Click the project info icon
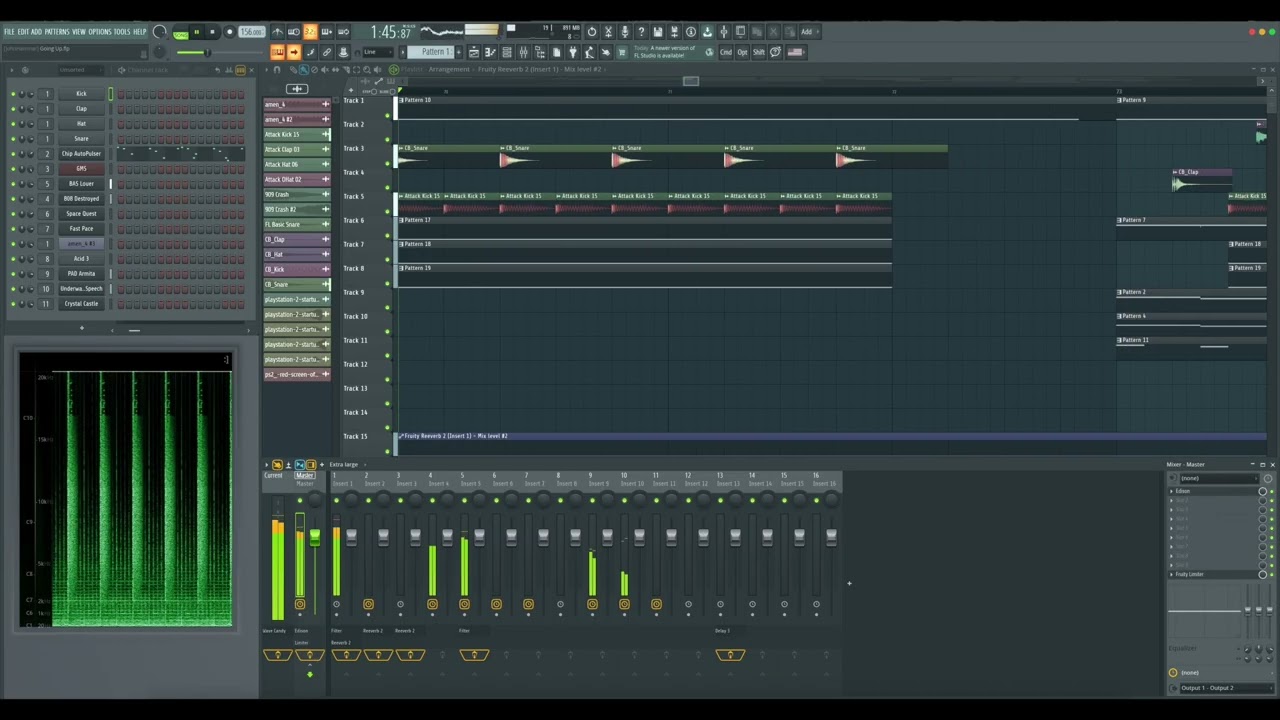 tap(690, 31)
